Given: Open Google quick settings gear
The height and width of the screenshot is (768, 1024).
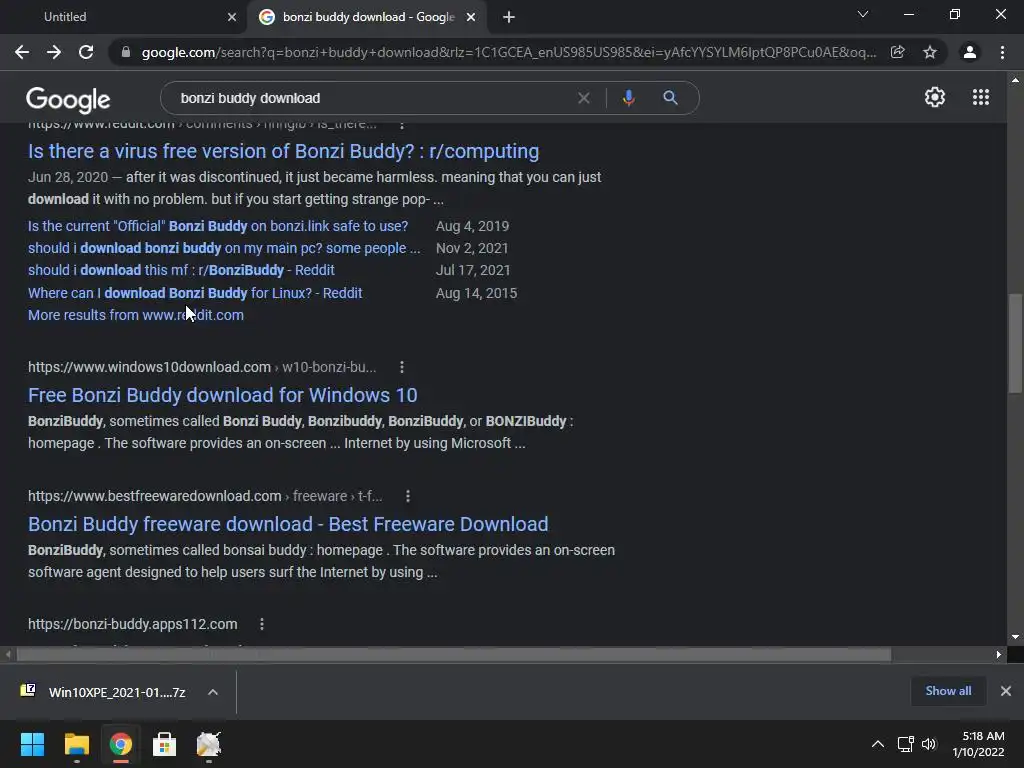Looking at the screenshot, I should 935,97.
